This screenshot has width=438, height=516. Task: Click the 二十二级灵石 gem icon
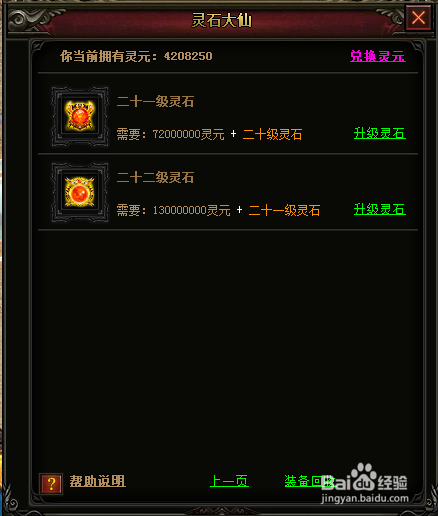(x=80, y=192)
